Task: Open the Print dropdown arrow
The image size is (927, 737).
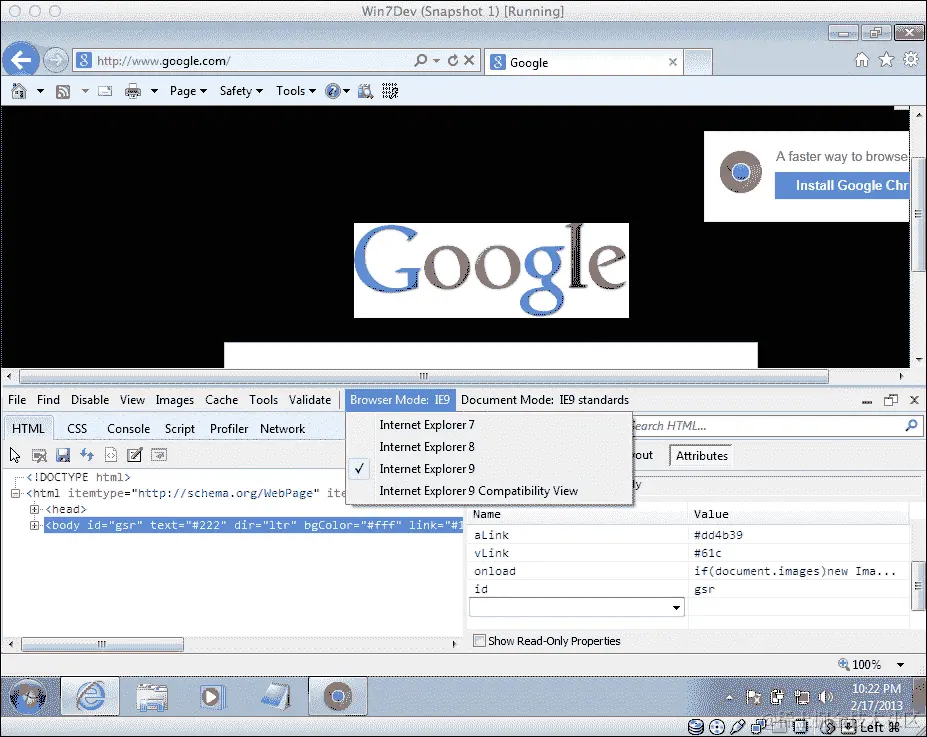Action: 154,91
